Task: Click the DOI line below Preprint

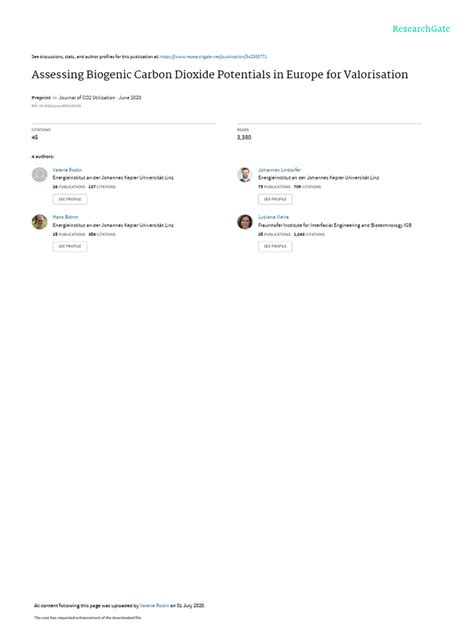Action: point(56,106)
